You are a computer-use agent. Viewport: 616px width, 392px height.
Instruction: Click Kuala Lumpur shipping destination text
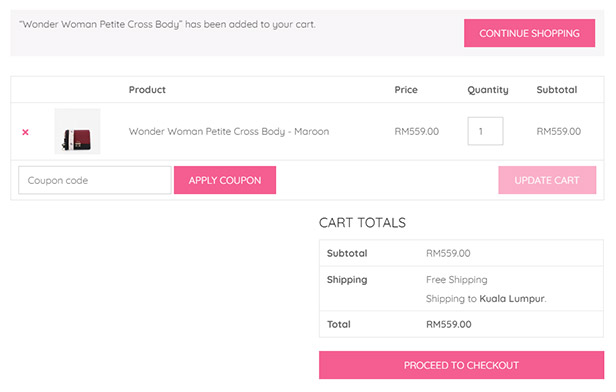pos(512,299)
